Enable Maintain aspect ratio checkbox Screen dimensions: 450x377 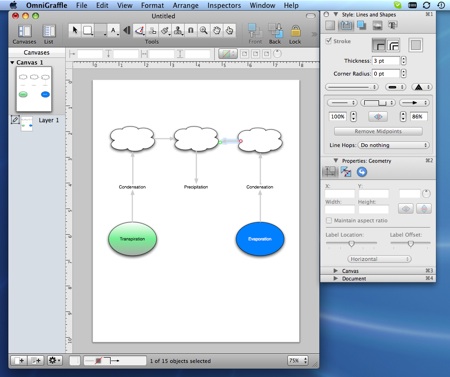coord(329,220)
